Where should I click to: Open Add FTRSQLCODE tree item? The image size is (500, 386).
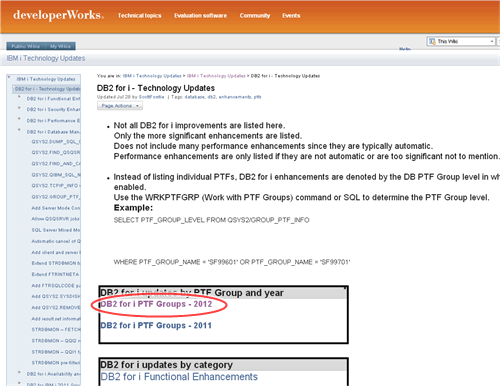click(x=56, y=286)
